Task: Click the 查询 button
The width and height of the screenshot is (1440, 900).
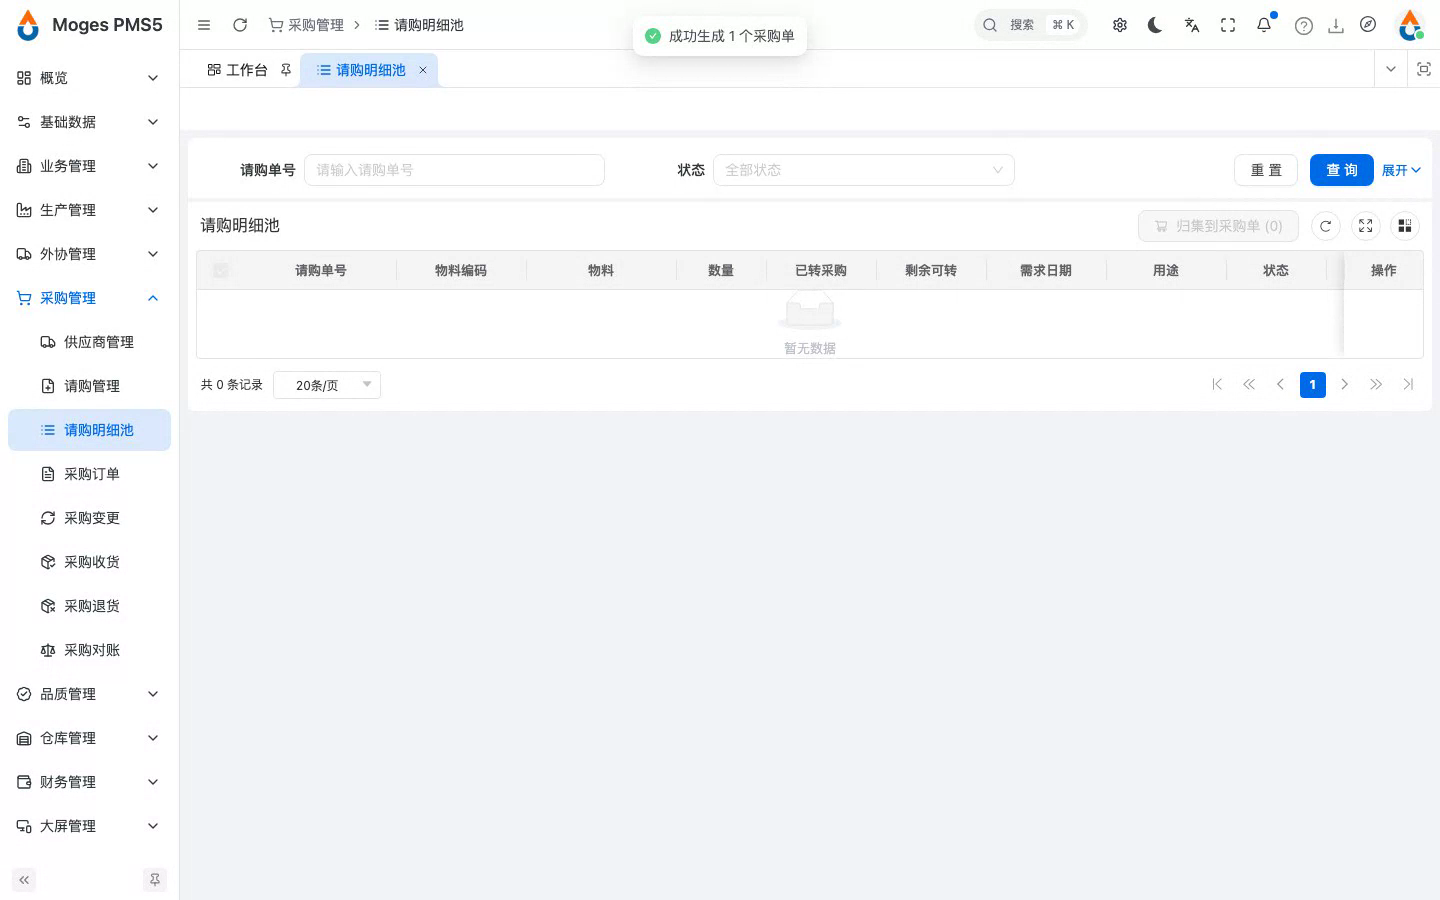Action: (1342, 170)
